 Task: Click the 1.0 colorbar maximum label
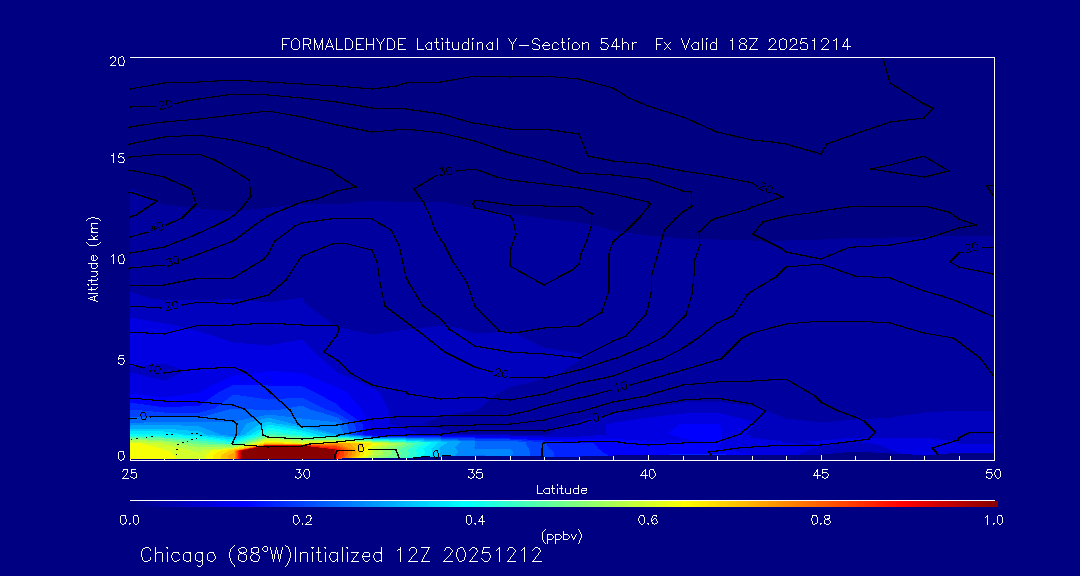point(994,520)
